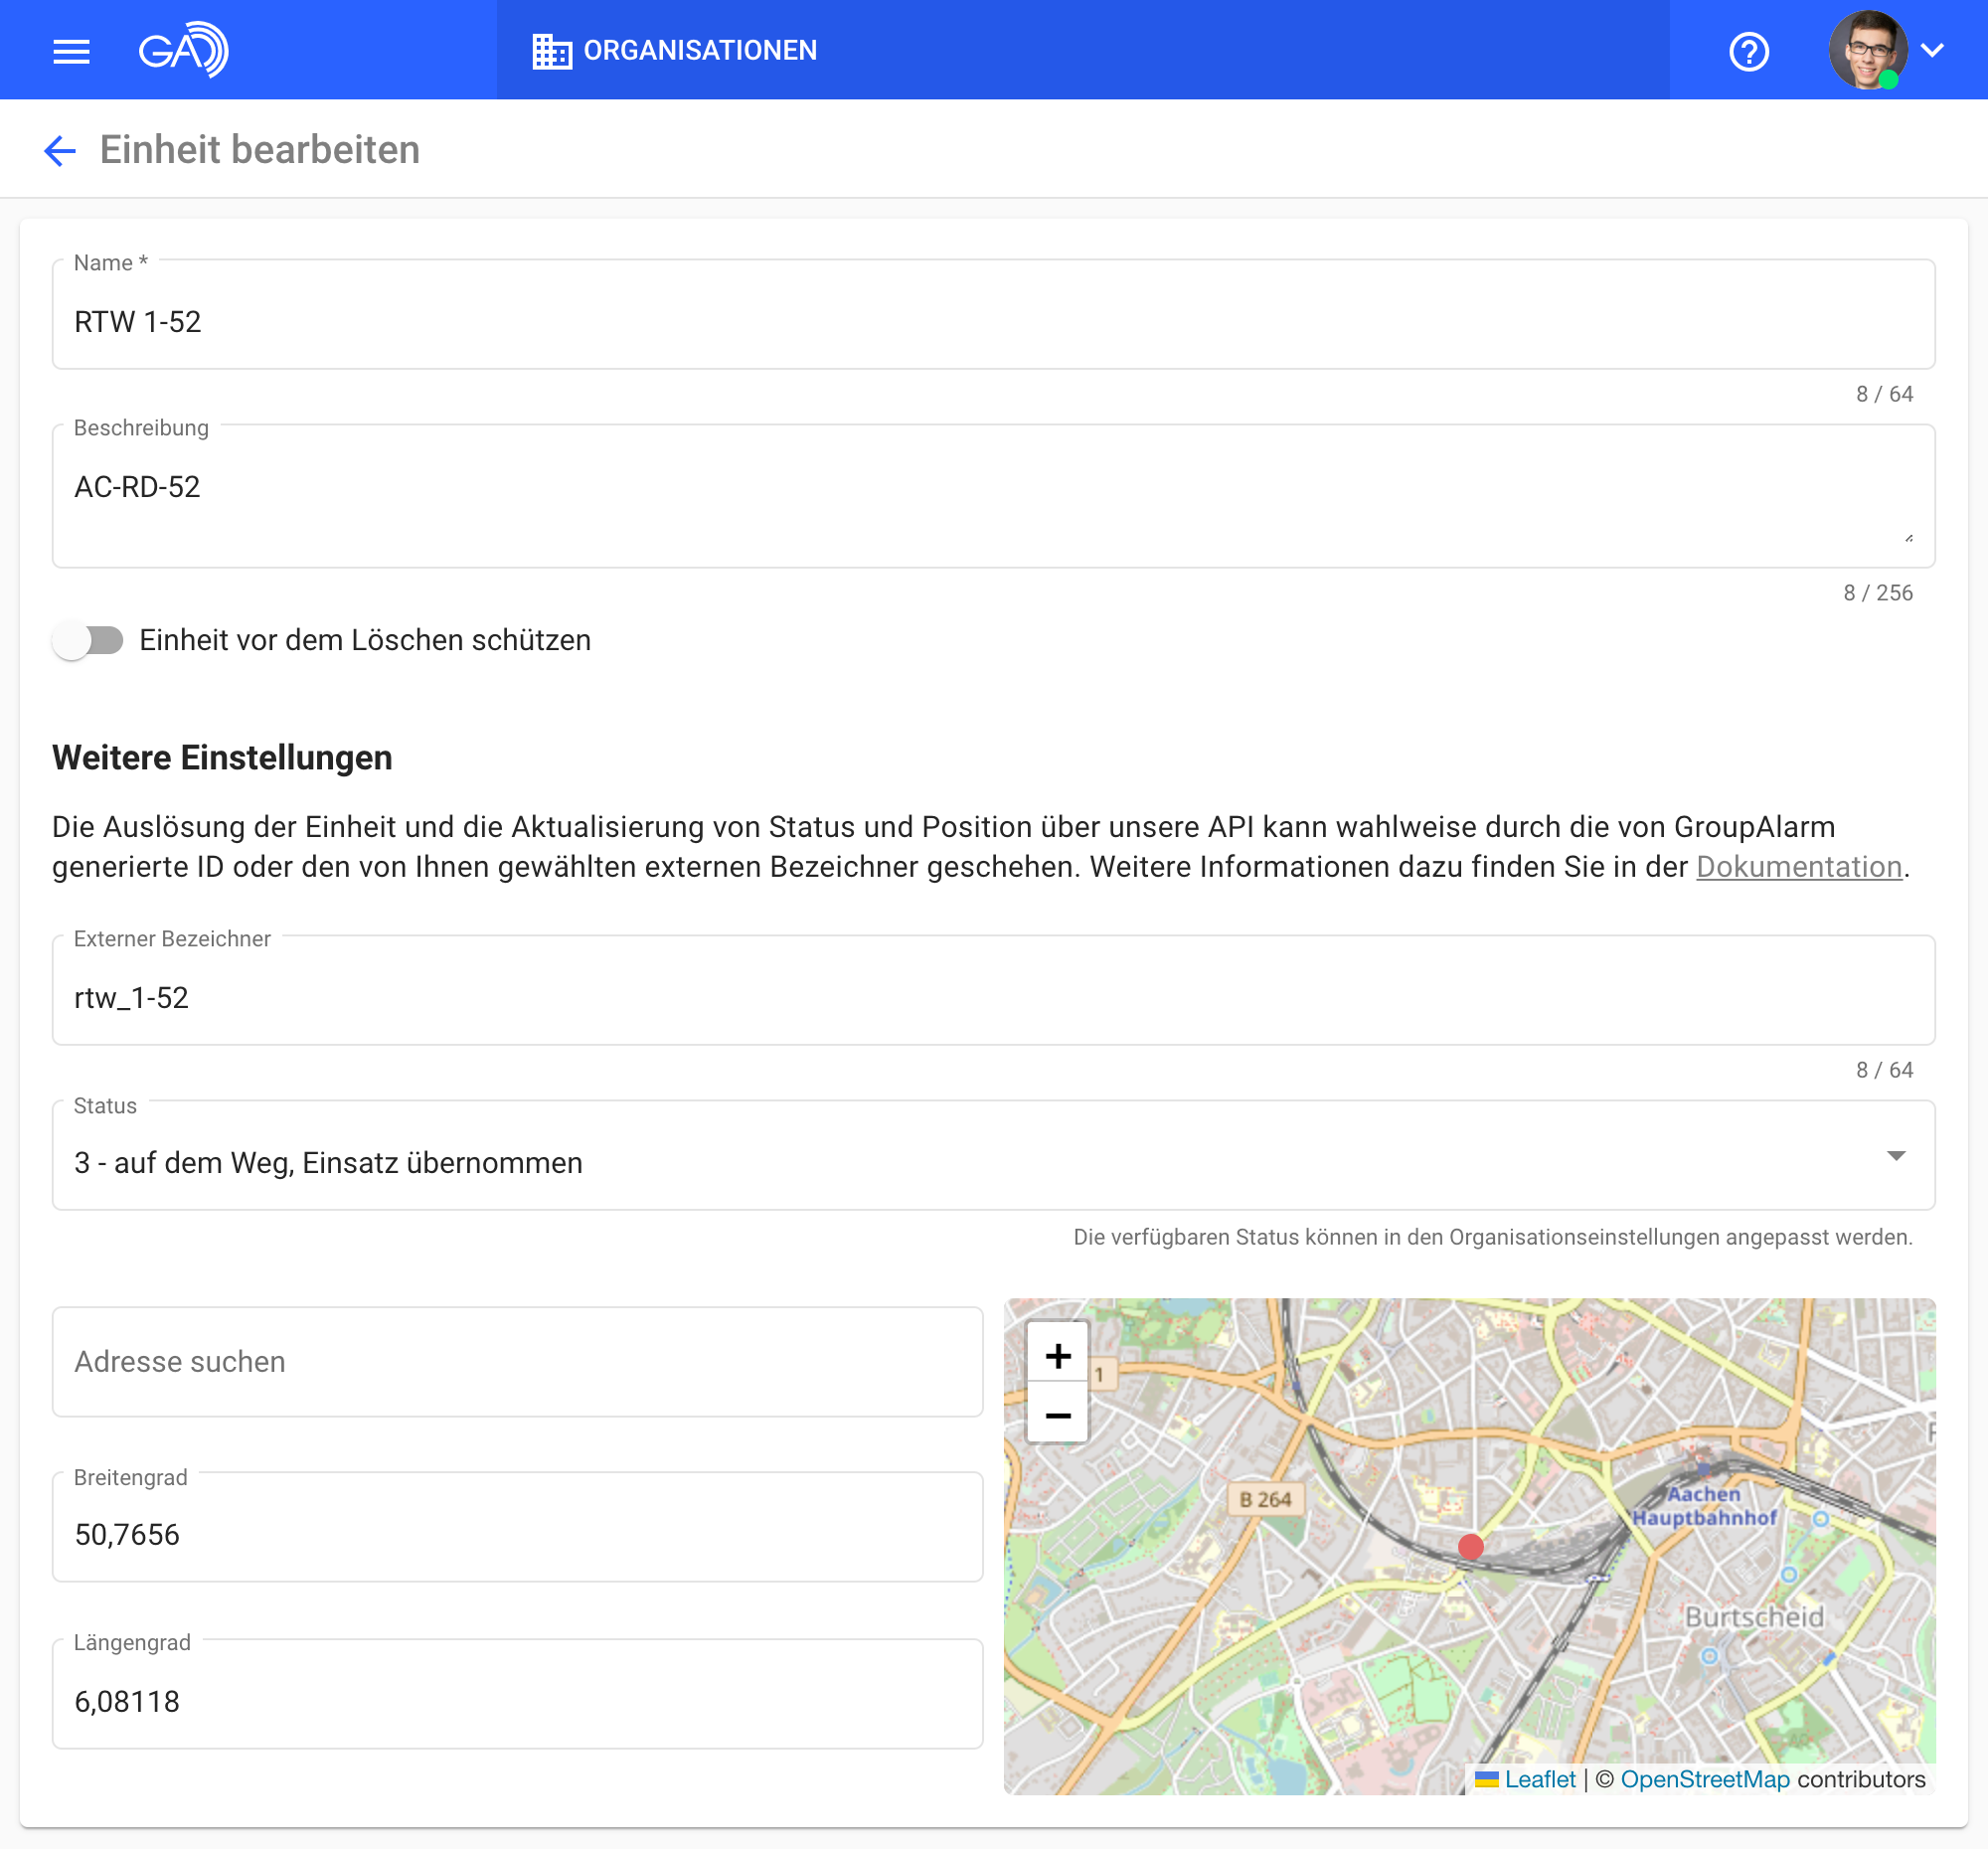
Task: Click the Organisationen building icon
Action: [551, 51]
